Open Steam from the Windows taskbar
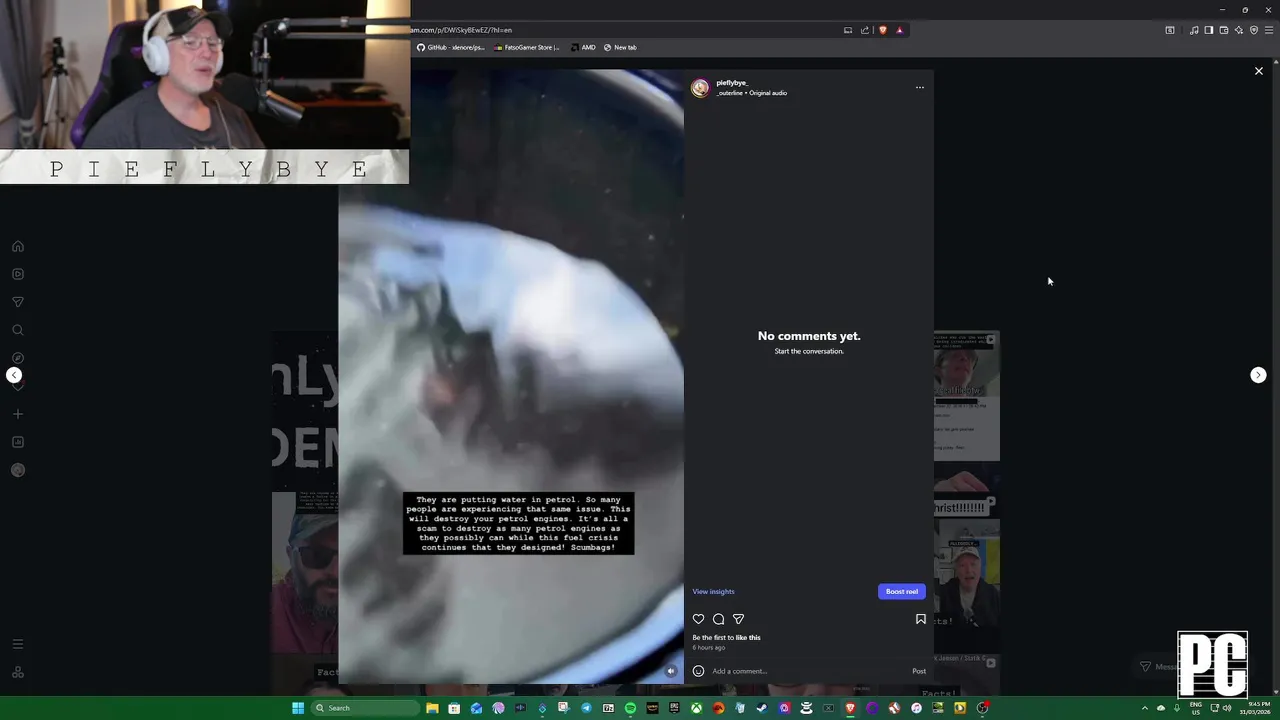The height and width of the screenshot is (720, 1280). point(762,708)
